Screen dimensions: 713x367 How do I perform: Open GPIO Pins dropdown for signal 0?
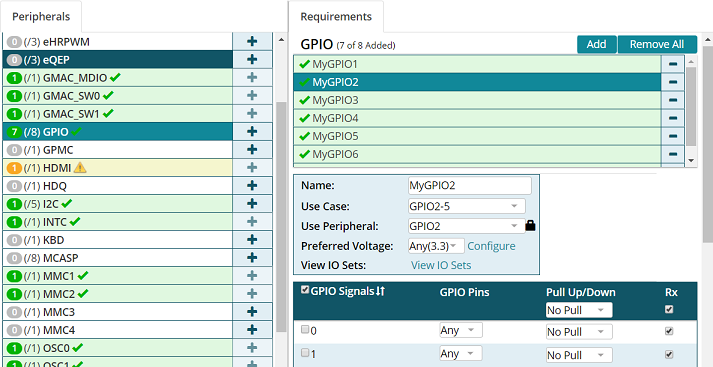click(461, 331)
